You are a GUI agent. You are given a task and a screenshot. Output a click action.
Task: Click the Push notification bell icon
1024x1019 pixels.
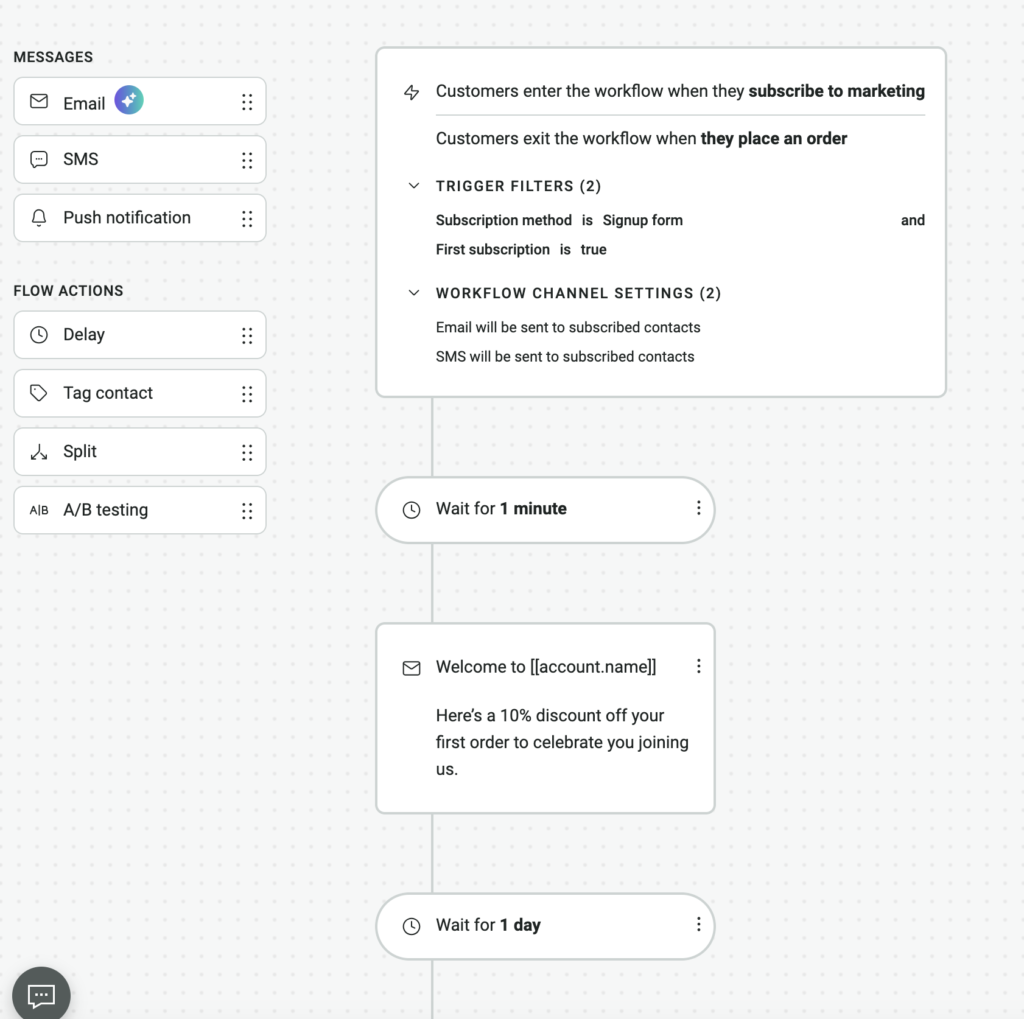39,218
